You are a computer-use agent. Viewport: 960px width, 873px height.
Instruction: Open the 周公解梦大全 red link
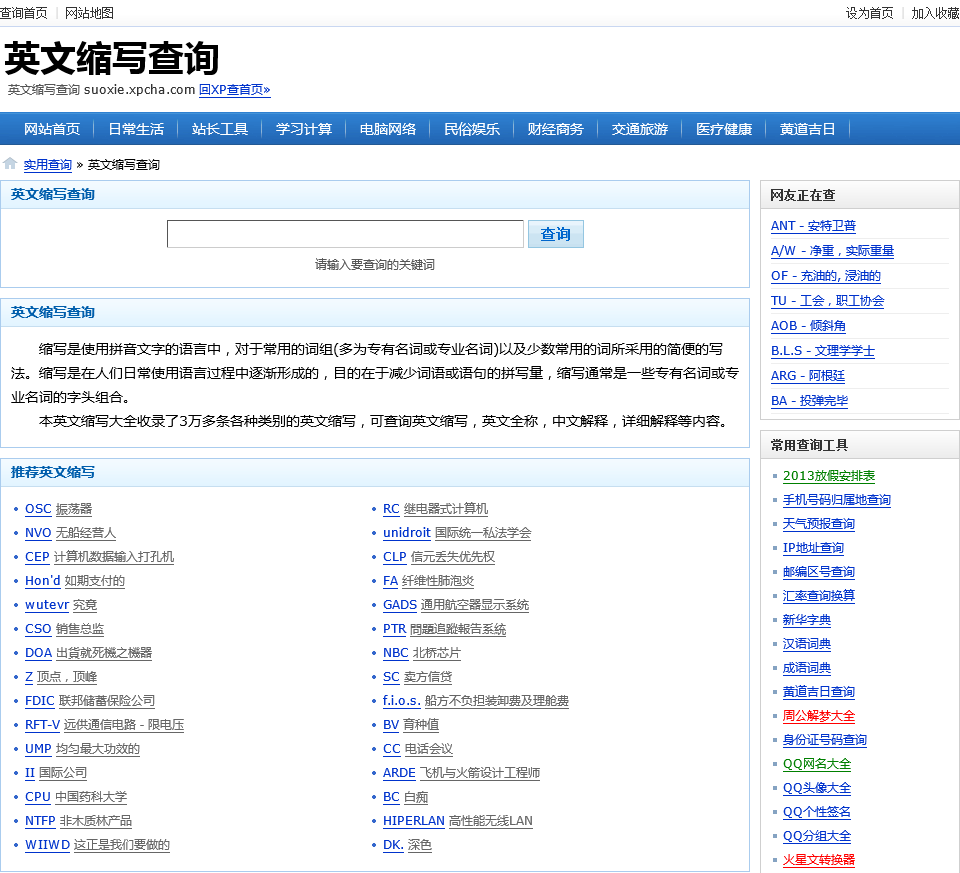[818, 716]
